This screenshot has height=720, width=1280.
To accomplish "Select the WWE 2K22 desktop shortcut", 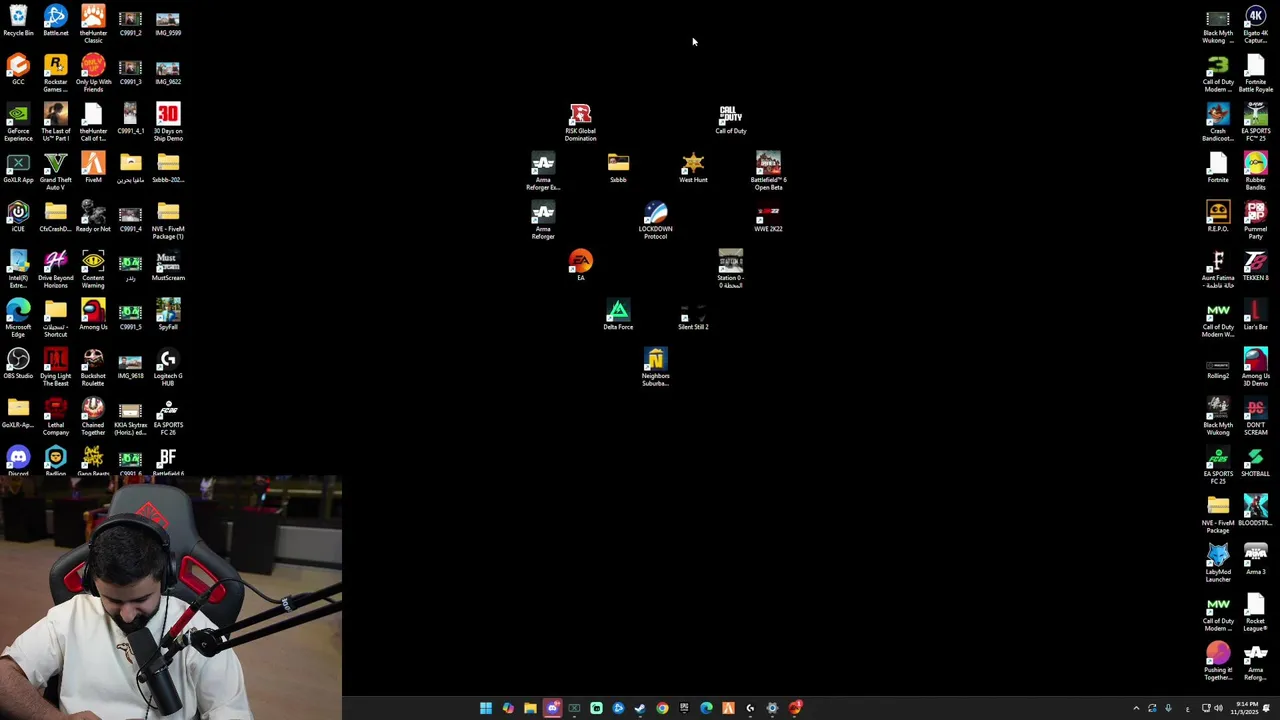I will coord(768,217).
